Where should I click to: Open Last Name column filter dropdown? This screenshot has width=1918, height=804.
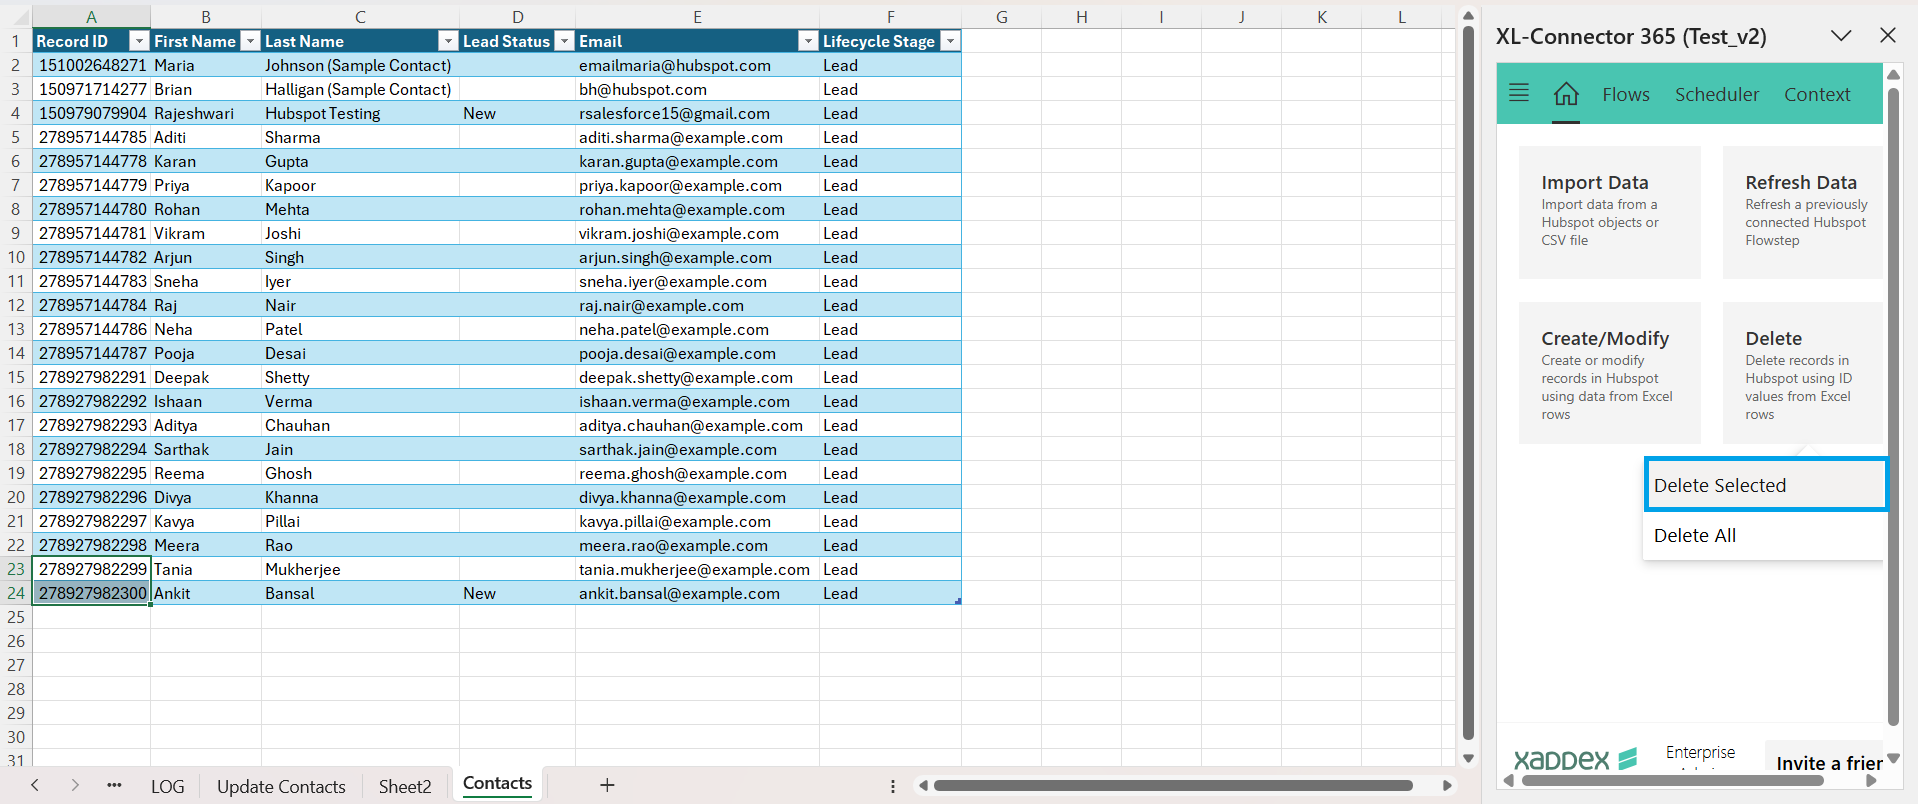pos(448,41)
